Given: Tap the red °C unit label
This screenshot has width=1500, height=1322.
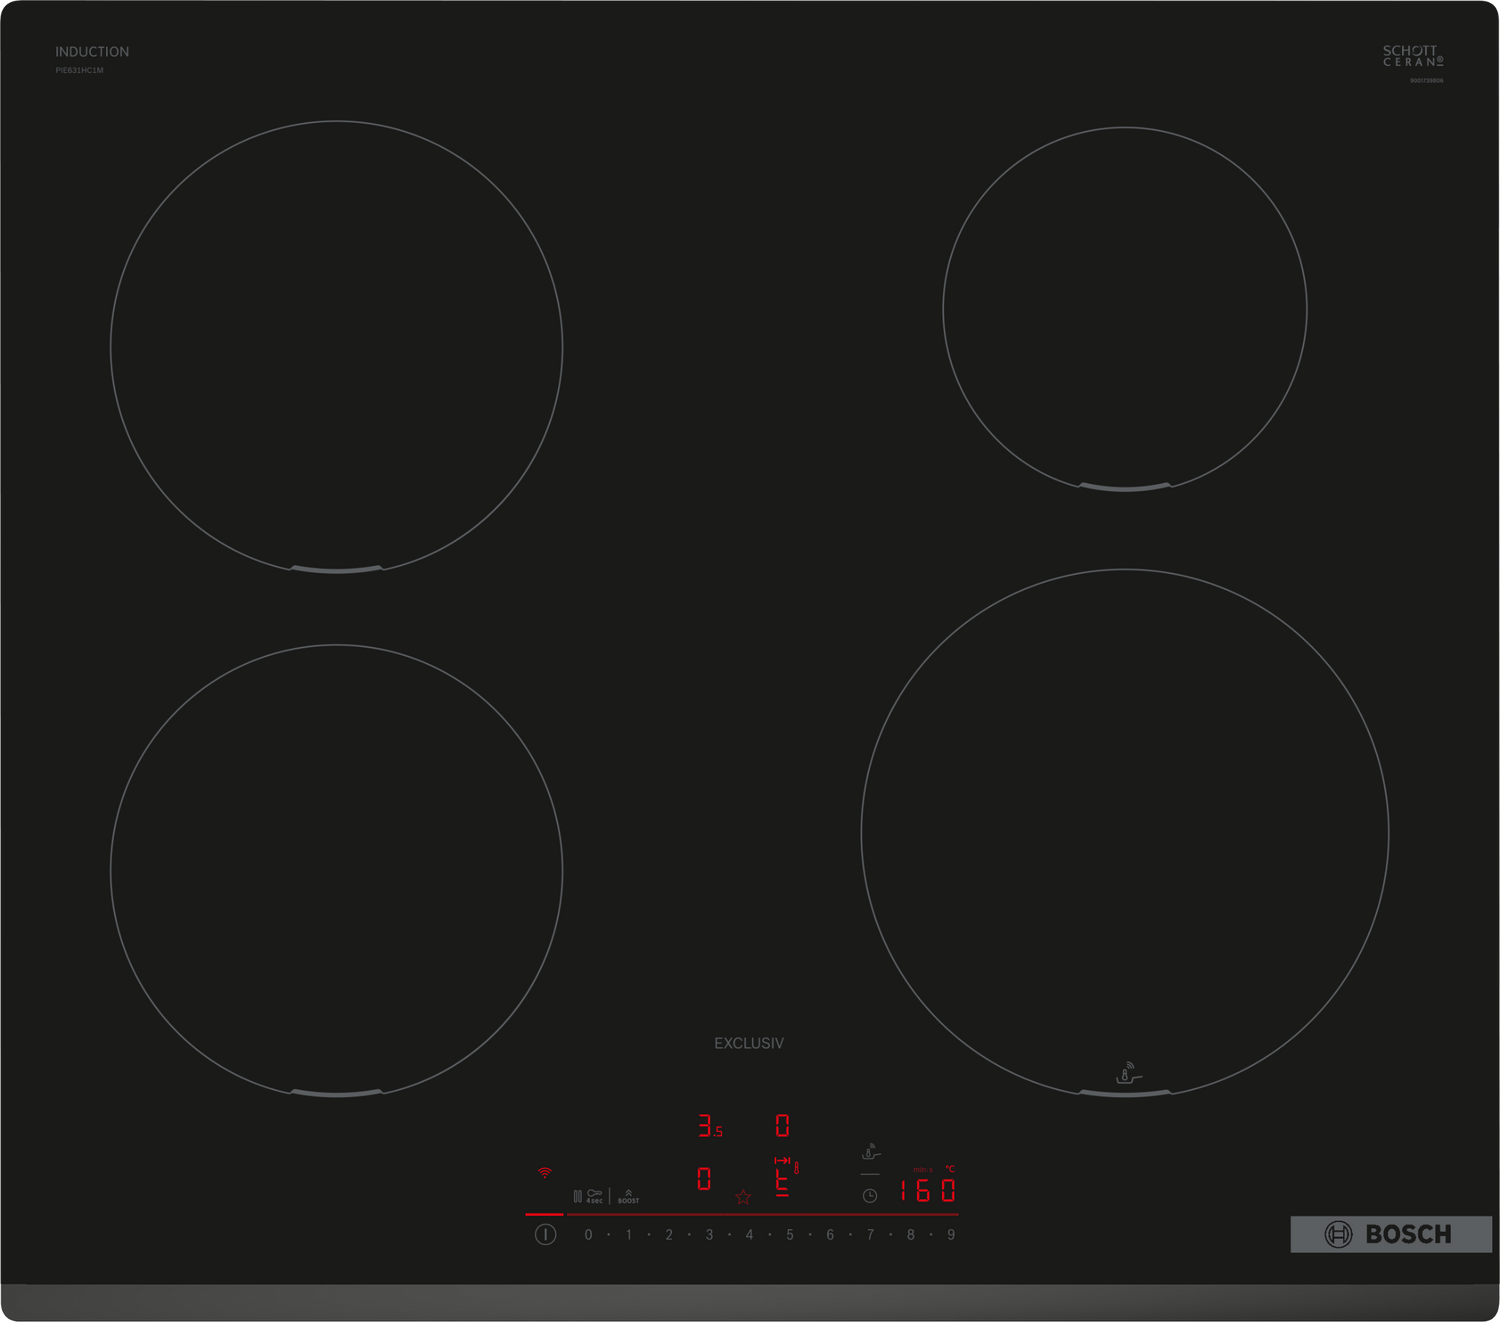Looking at the screenshot, I should (950, 1169).
